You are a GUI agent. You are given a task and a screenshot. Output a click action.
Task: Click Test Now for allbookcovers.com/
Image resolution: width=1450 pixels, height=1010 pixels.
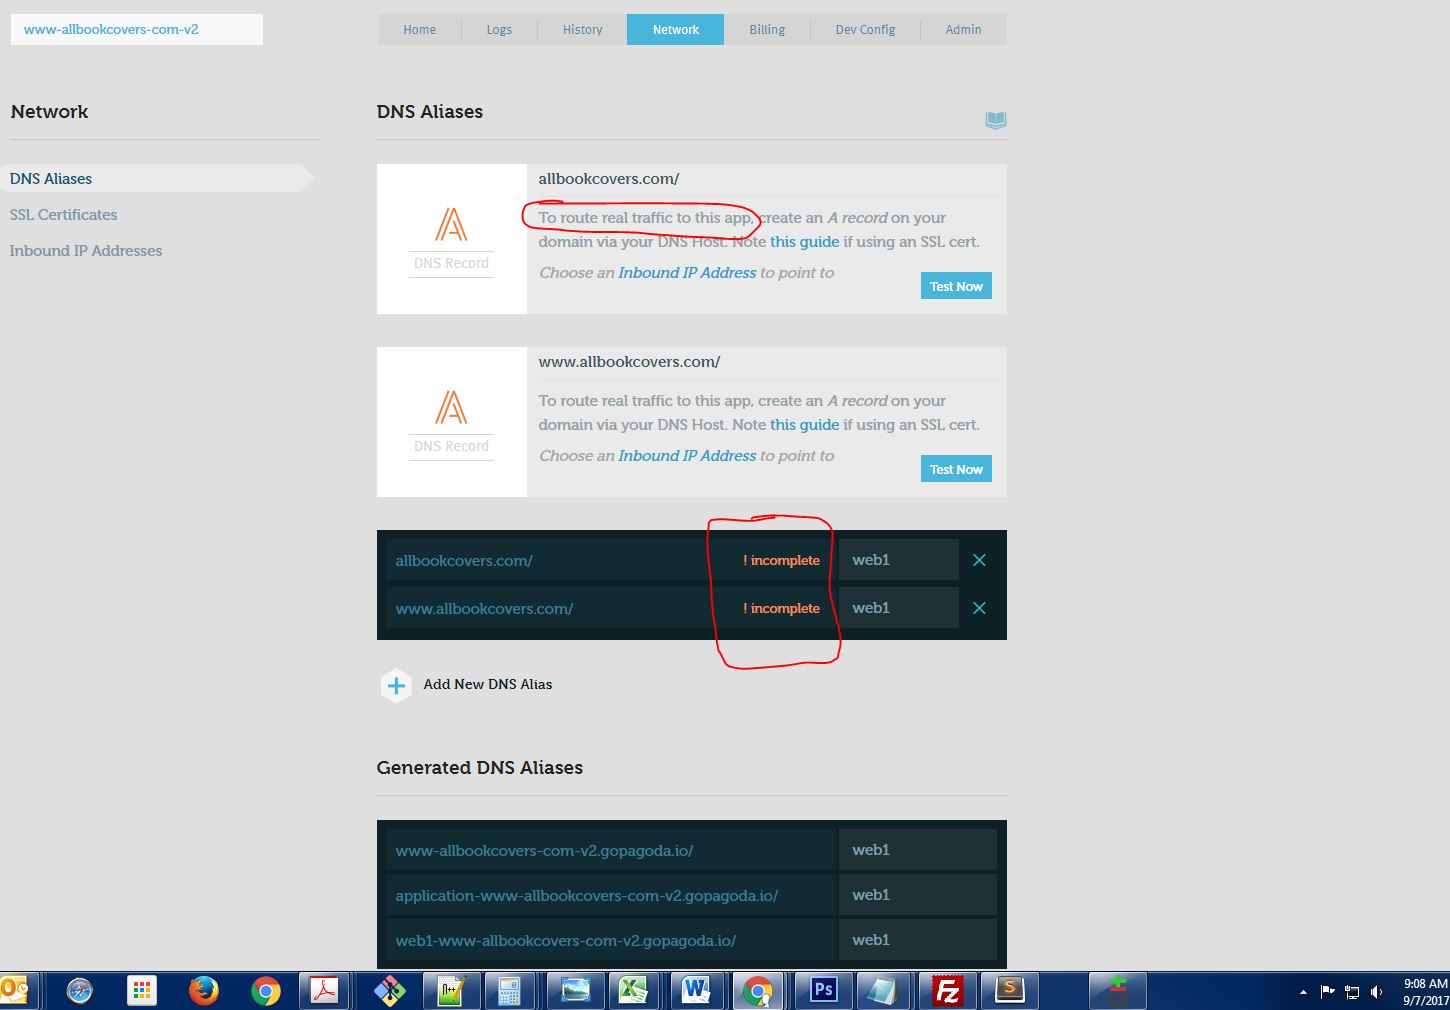click(956, 286)
